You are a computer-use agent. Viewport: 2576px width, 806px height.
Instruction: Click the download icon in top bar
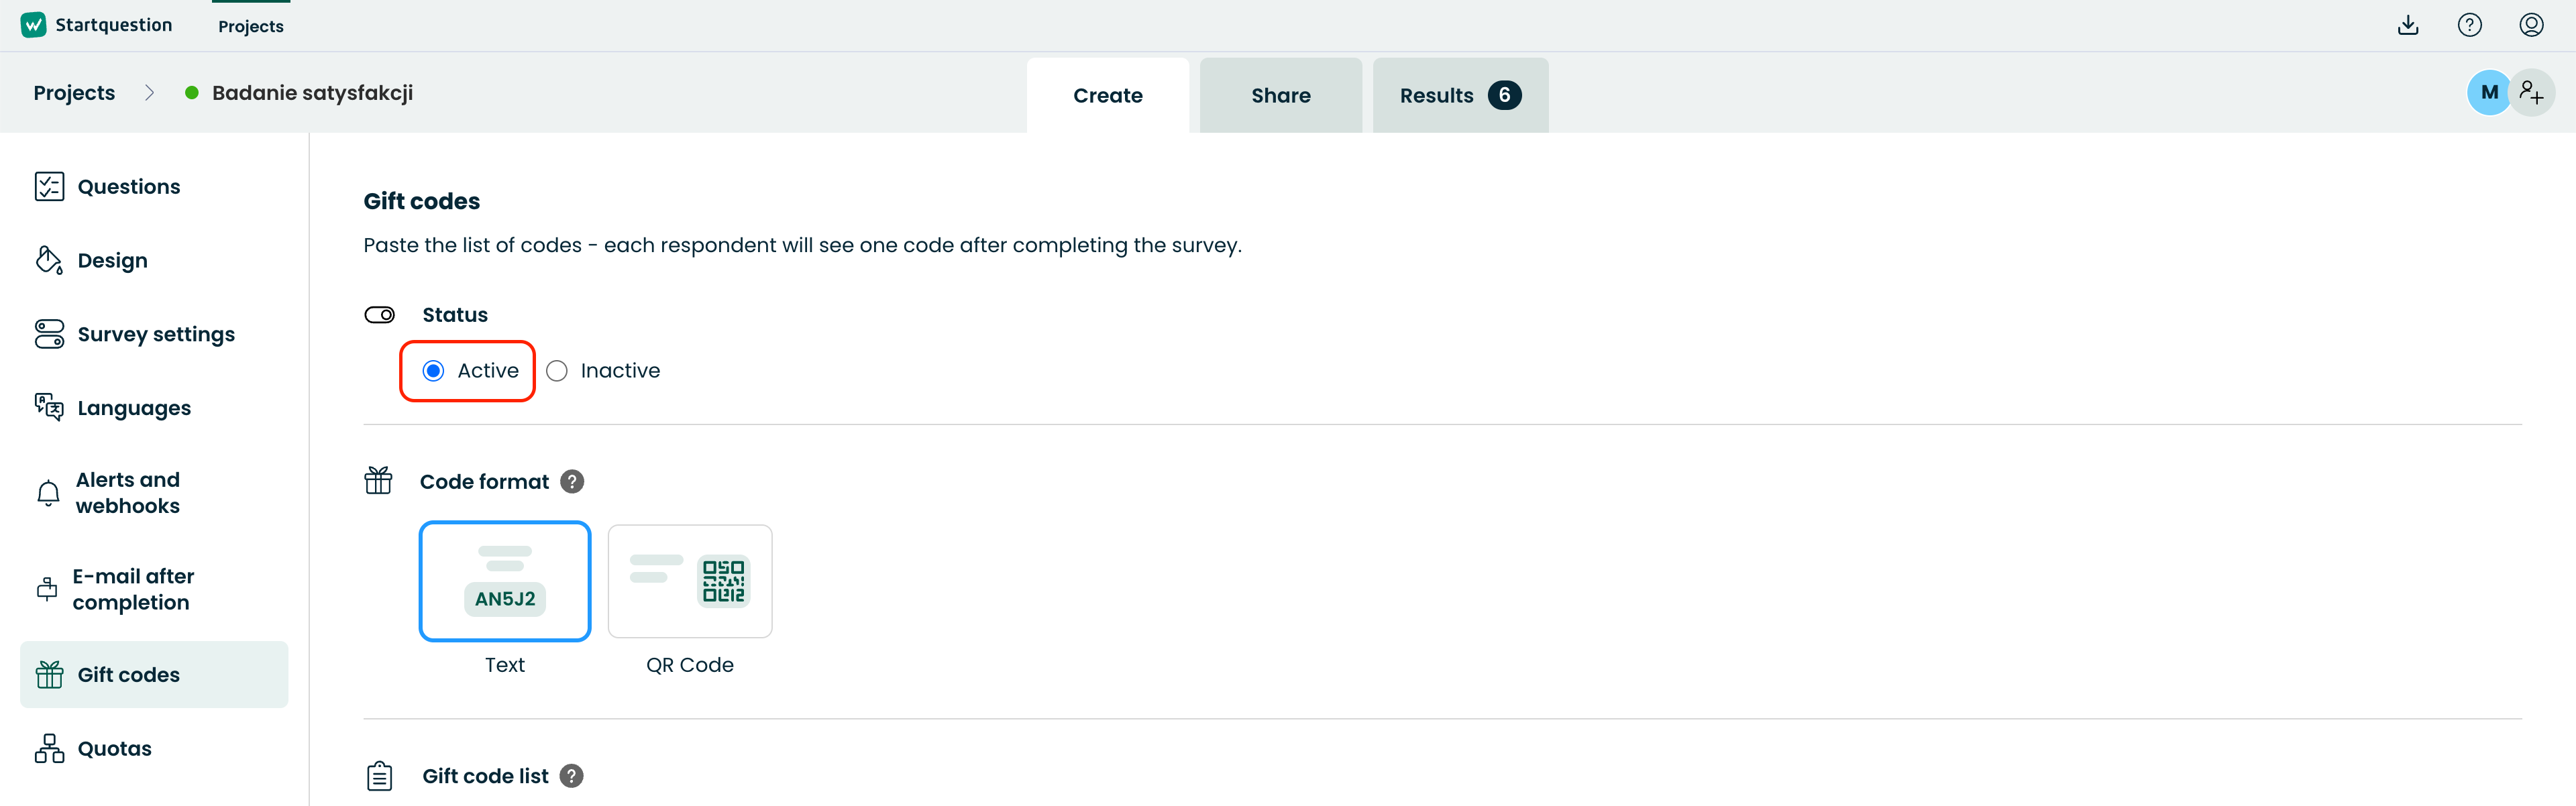[x=2408, y=25]
